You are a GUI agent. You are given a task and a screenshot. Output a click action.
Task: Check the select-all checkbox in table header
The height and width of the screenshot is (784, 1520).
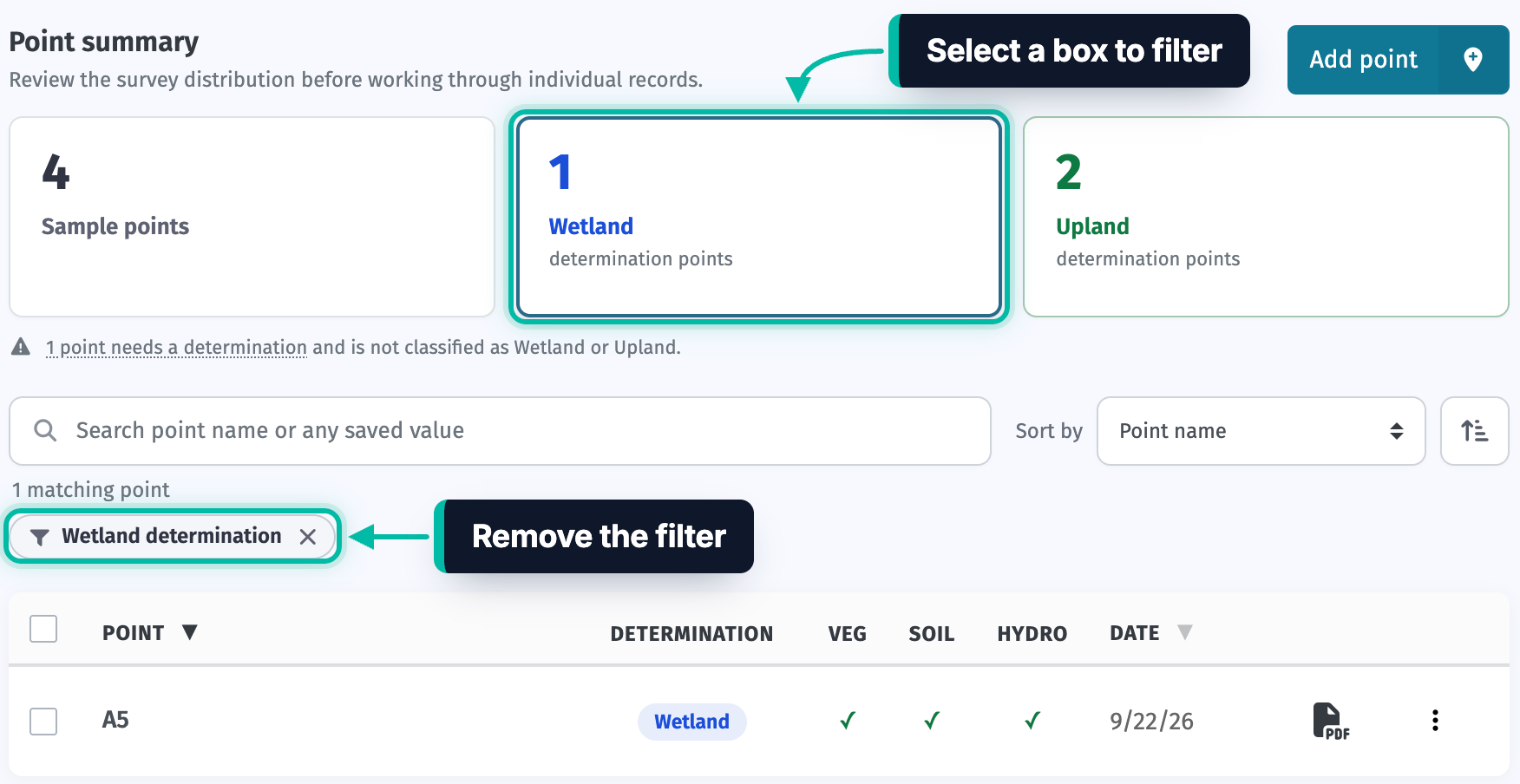43,629
